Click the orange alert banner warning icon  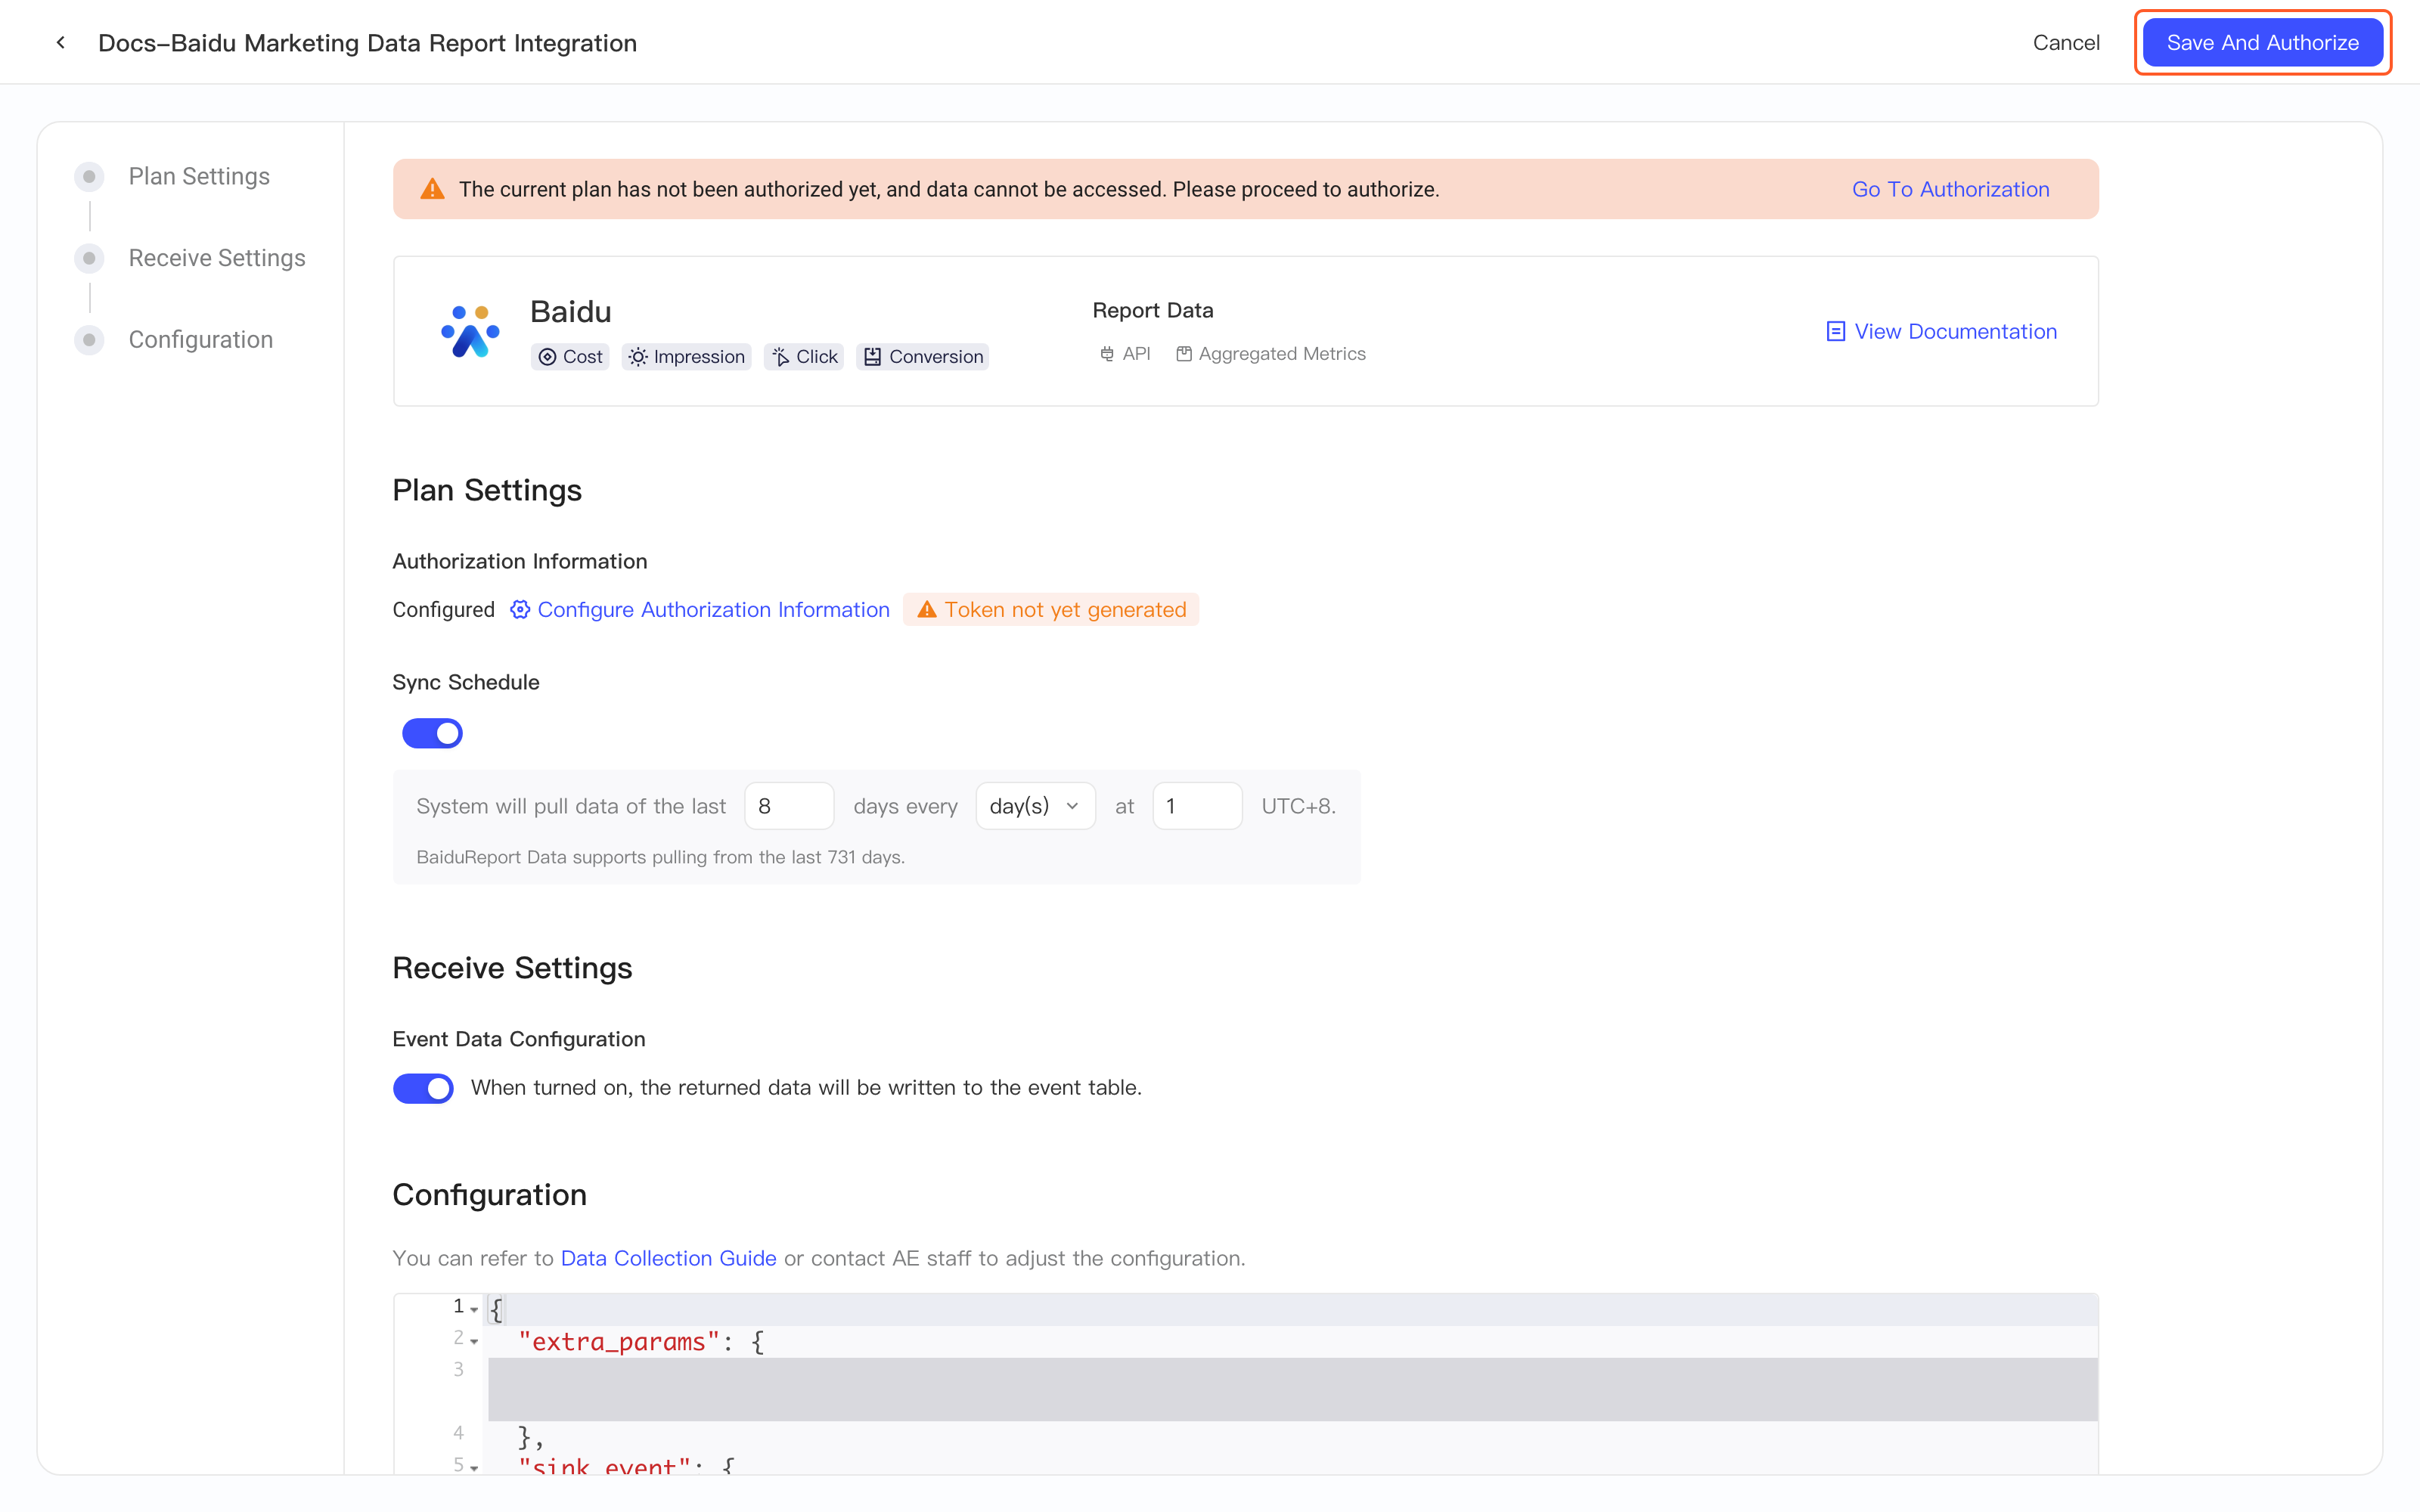[x=432, y=189]
